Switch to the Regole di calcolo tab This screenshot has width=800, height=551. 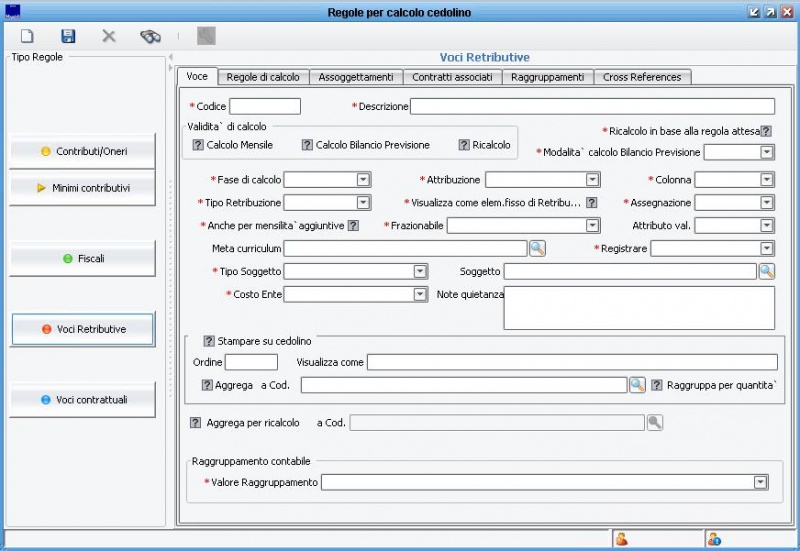coord(263,77)
